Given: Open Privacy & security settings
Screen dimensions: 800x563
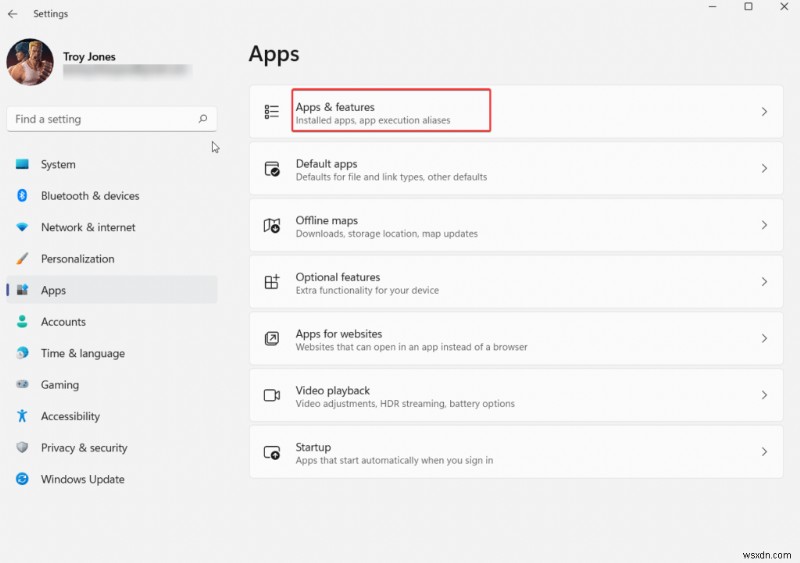Looking at the screenshot, I should 112,448.
